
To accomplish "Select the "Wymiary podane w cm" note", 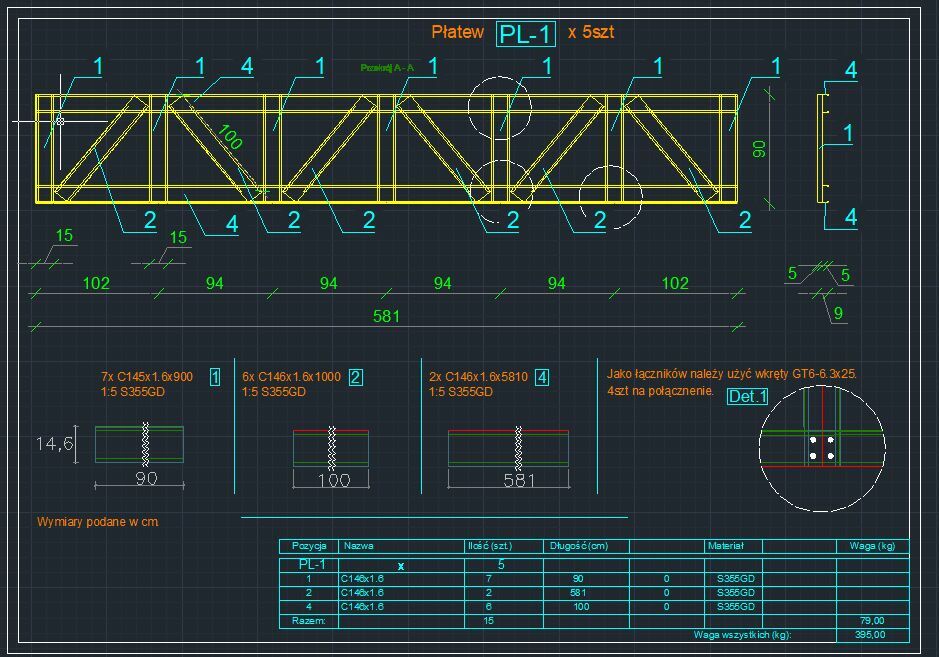I will click(98, 522).
